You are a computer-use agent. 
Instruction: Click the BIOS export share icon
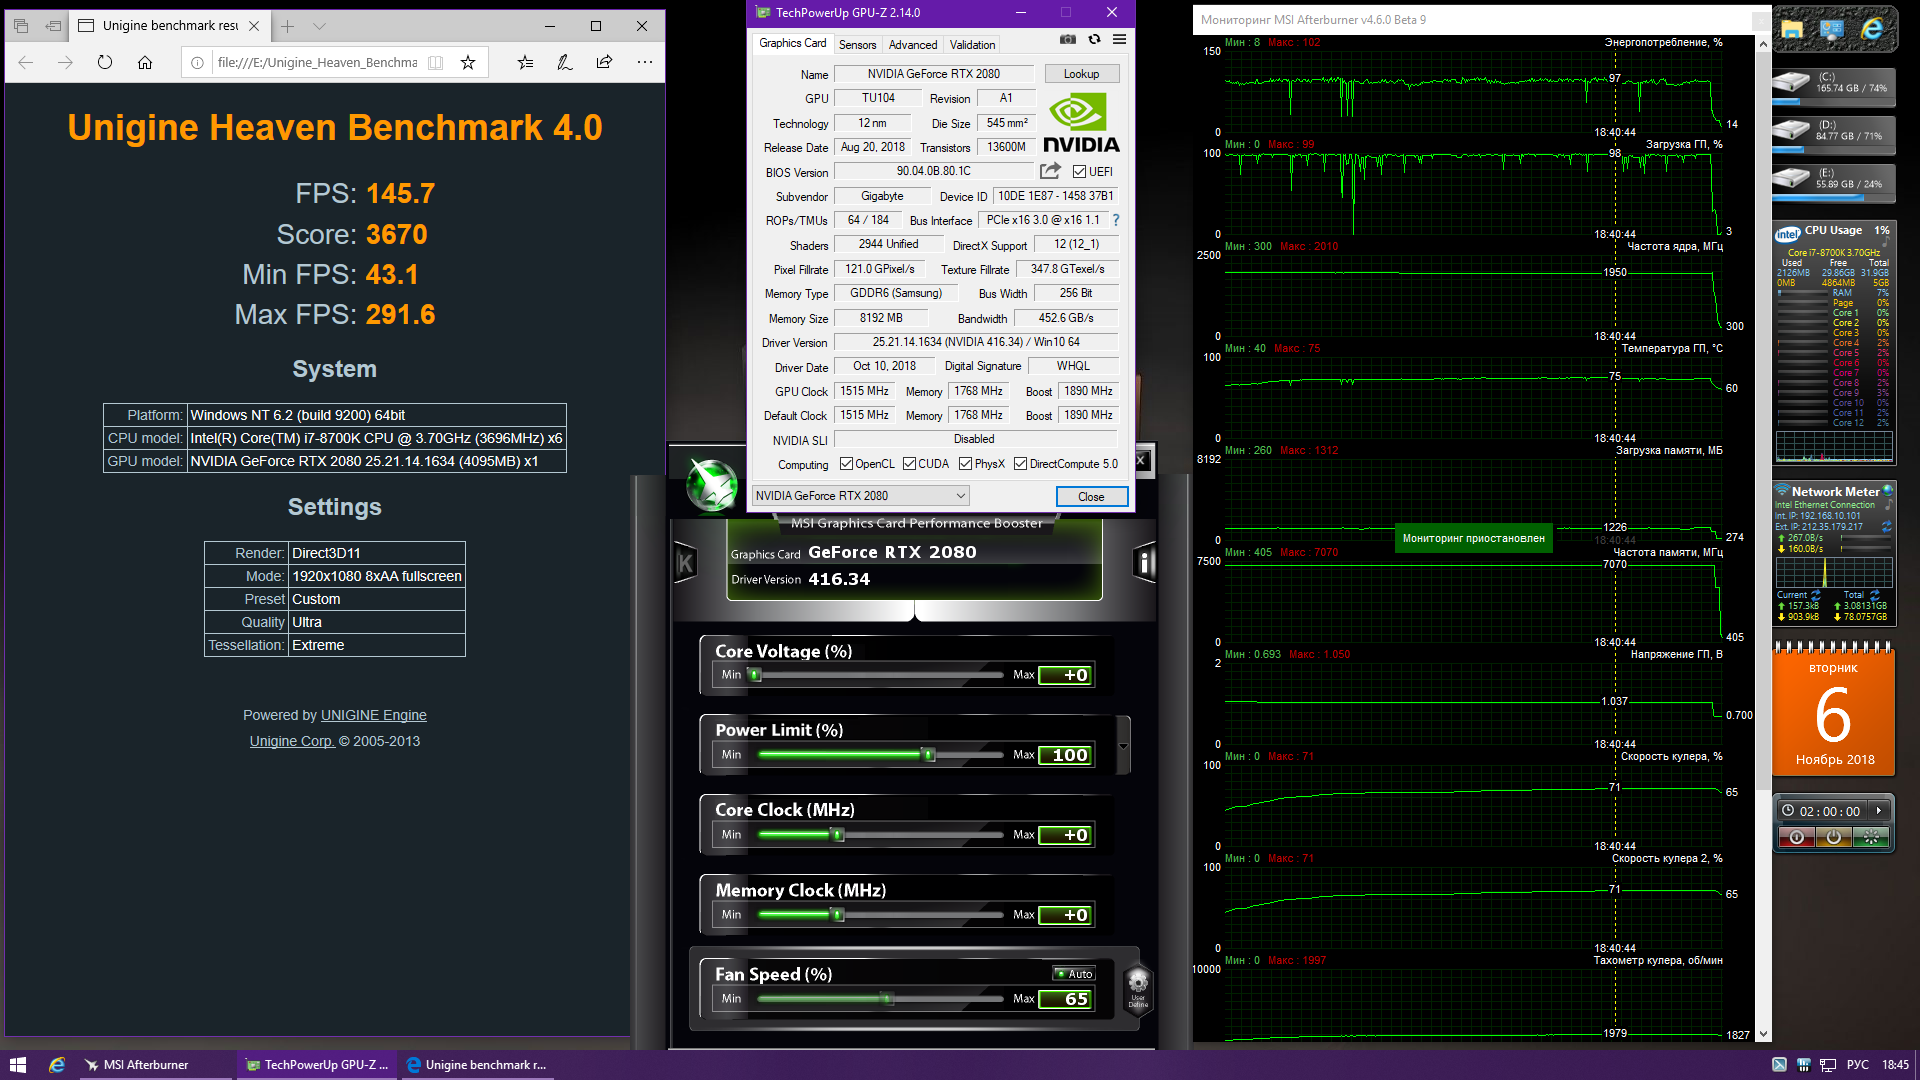coord(1050,171)
